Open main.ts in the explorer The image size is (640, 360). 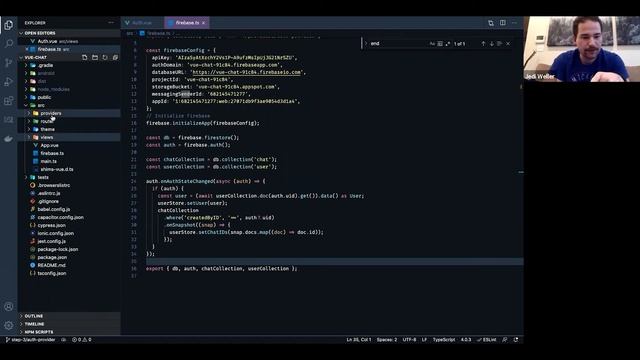click(x=49, y=161)
